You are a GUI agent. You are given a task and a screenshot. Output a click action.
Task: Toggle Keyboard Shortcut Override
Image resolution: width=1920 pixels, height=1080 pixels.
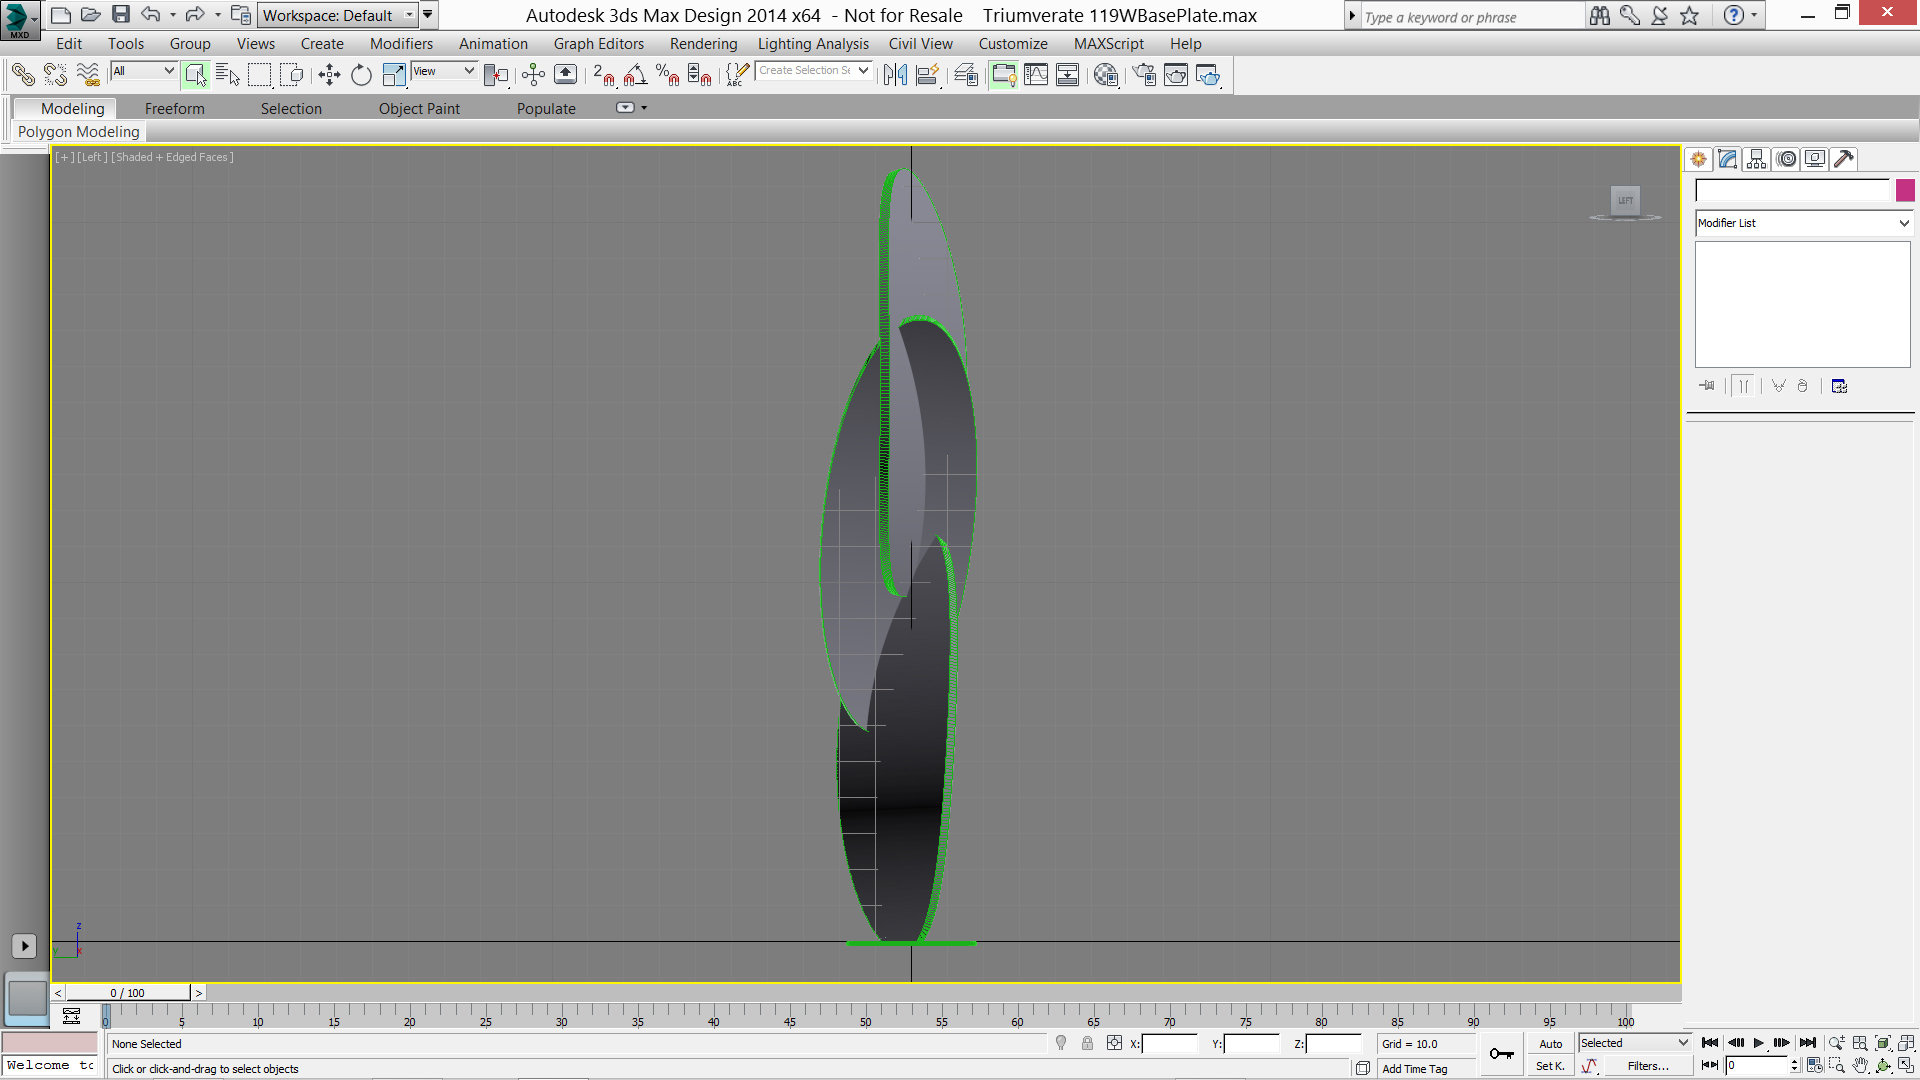[x=566, y=75]
